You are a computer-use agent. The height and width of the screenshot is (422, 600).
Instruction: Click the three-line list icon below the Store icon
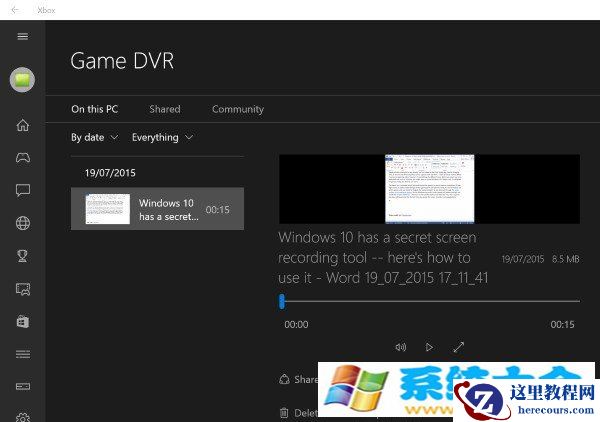click(23, 354)
